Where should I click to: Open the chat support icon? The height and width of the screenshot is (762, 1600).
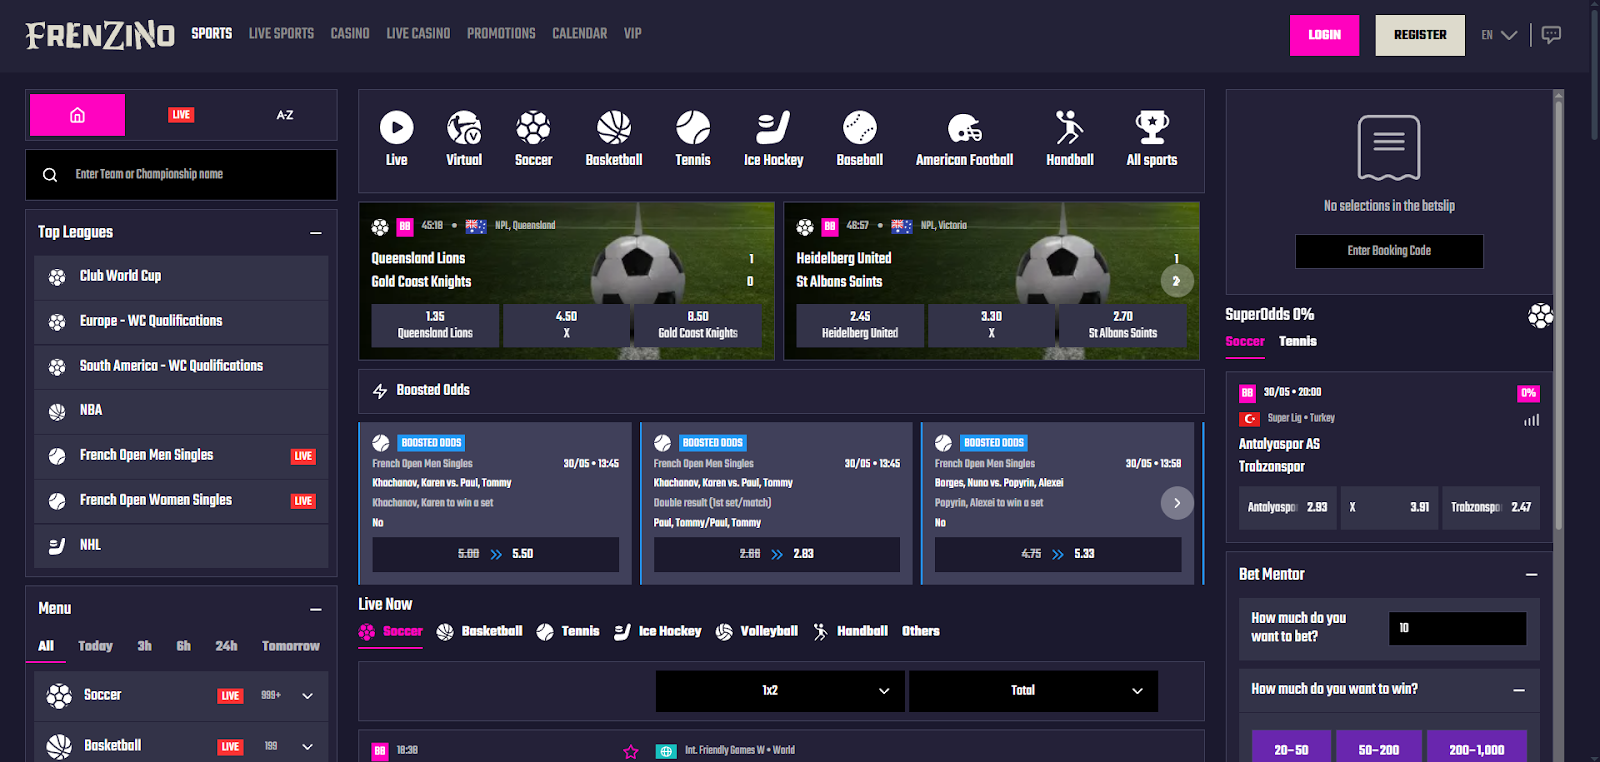coord(1551,35)
